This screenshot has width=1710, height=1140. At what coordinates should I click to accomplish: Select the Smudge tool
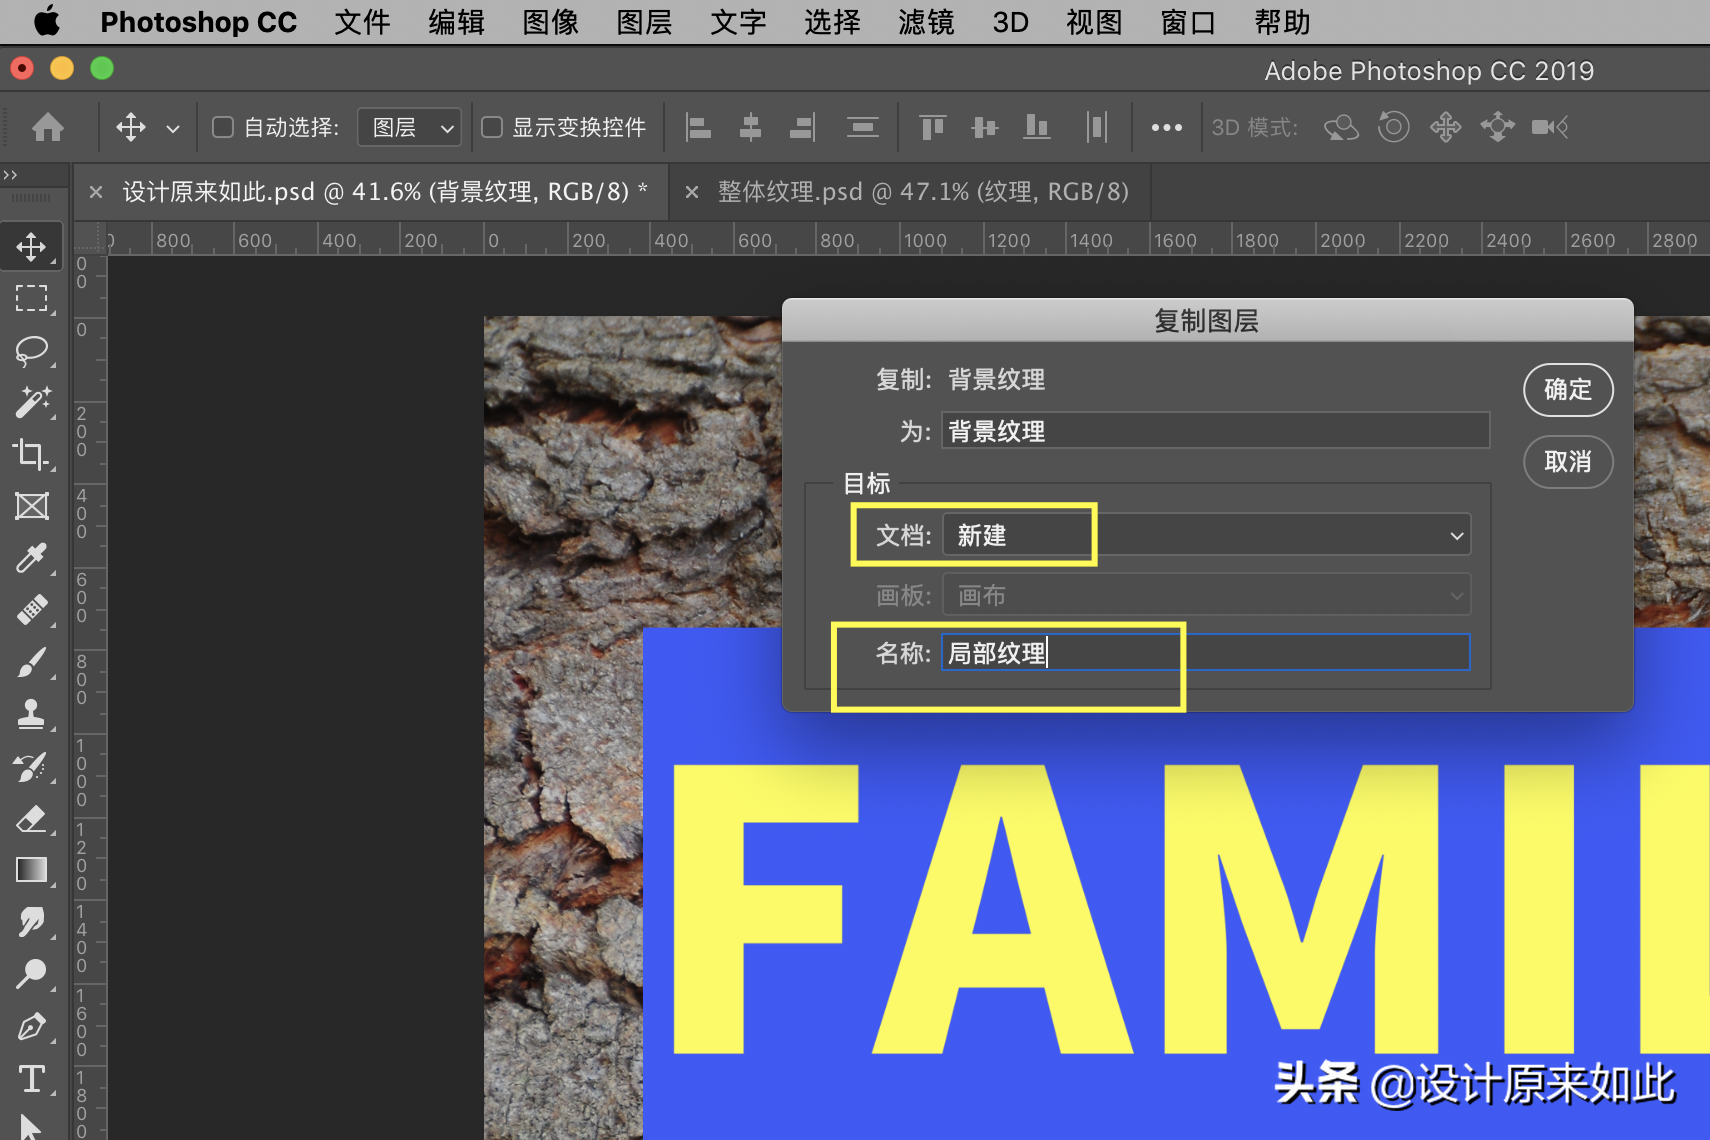point(31,922)
